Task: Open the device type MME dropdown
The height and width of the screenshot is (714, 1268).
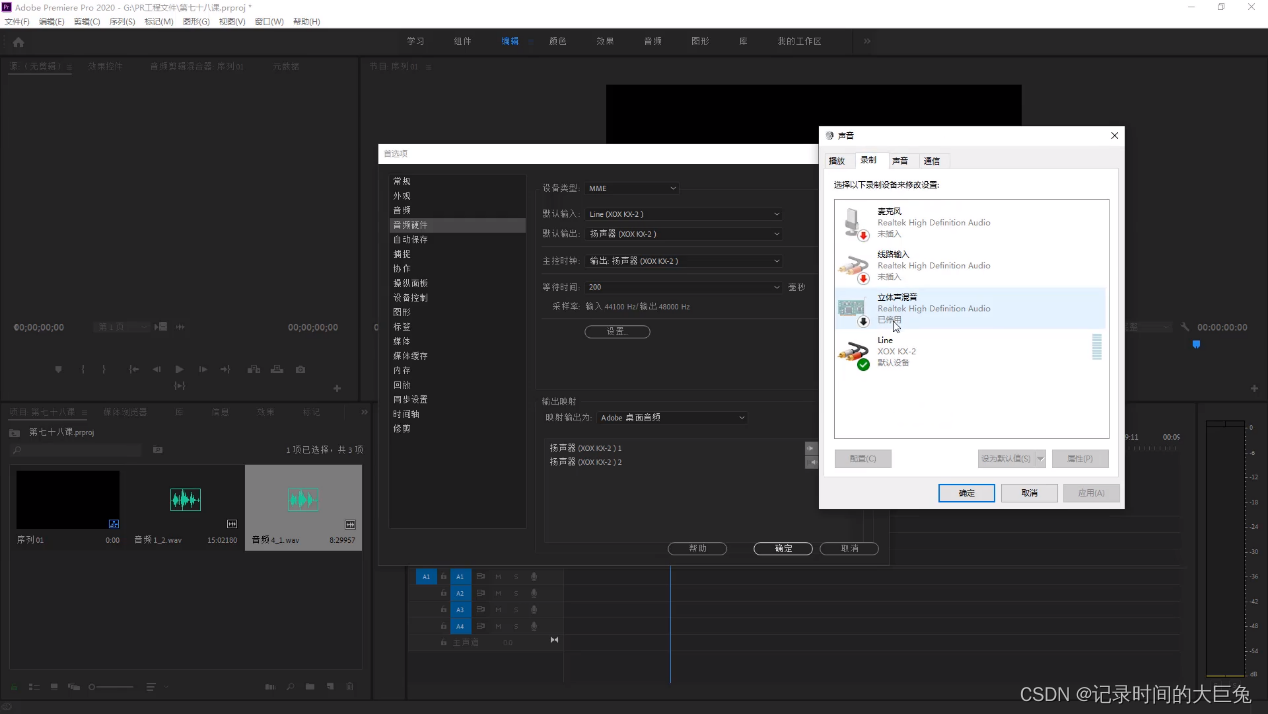Action: click(x=632, y=188)
